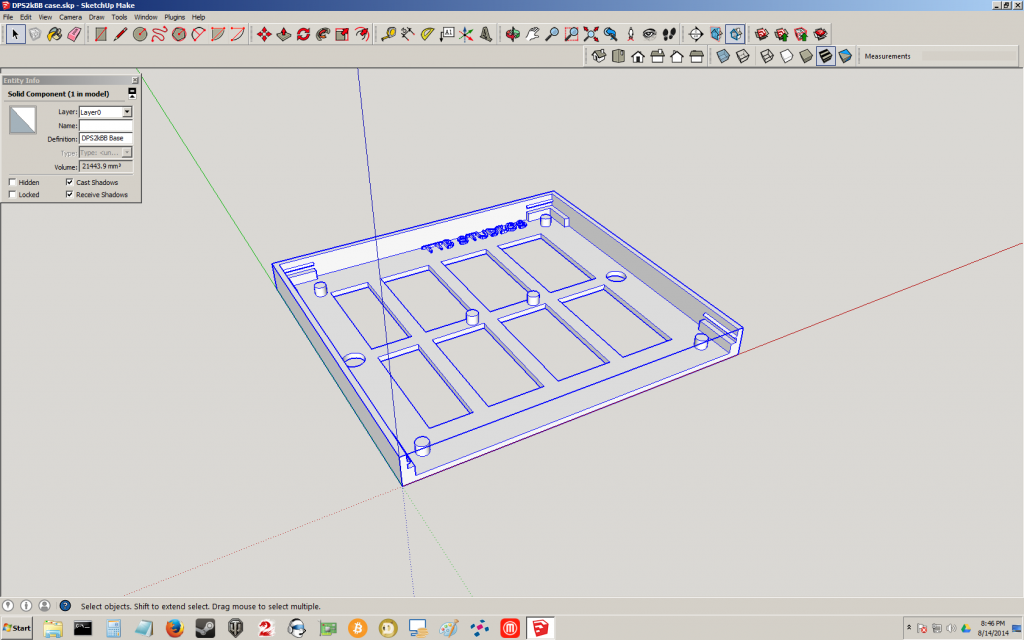The width and height of the screenshot is (1024, 640).
Task: Open the Layer dropdown showing Layer0
Action: [127, 113]
